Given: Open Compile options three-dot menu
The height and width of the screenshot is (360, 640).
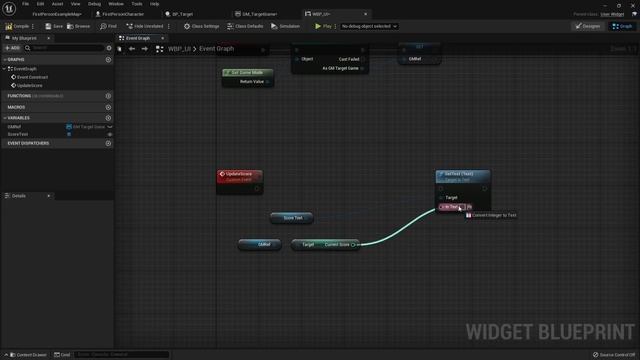Looking at the screenshot, I should [x=33, y=26].
